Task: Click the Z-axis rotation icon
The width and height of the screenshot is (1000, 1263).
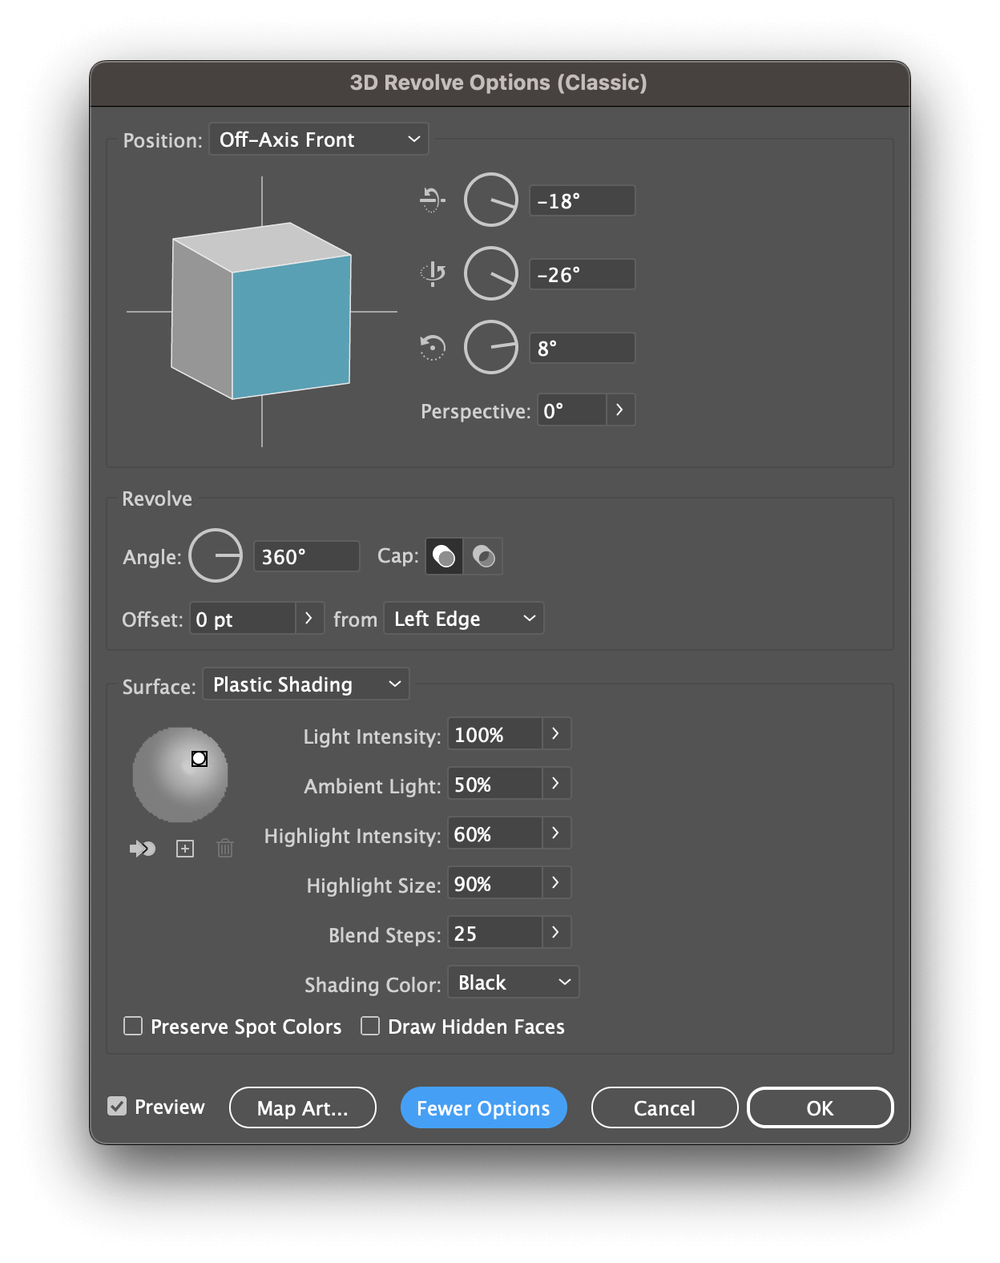Action: pyautogui.click(x=432, y=347)
